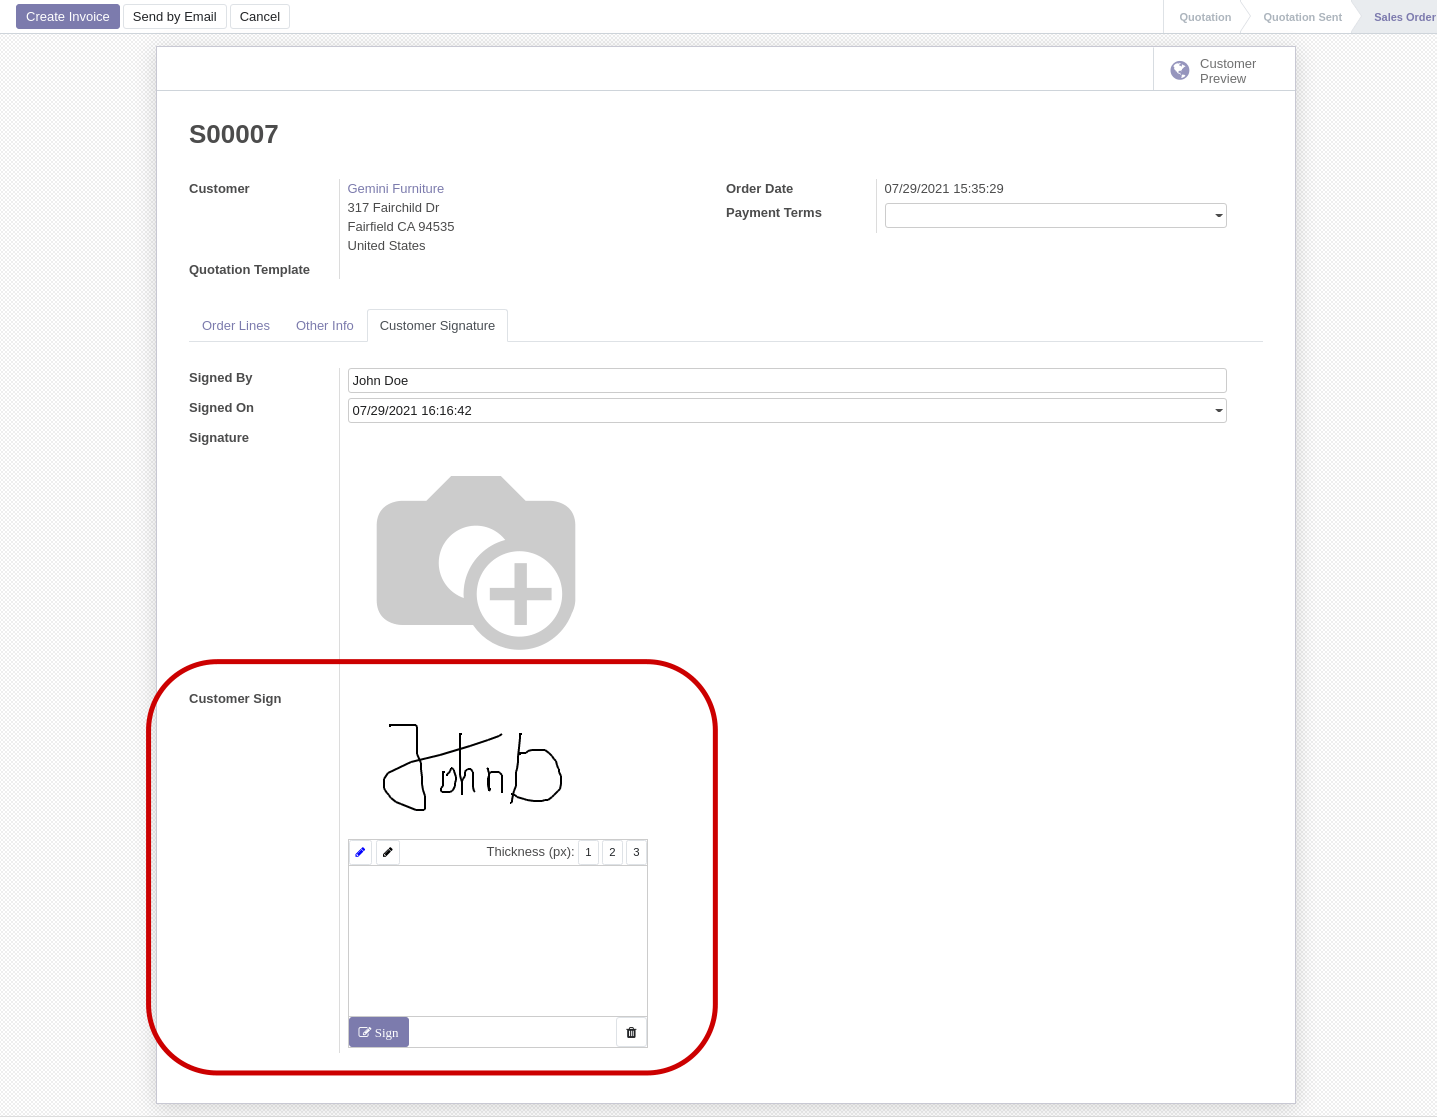Viewport: 1437px width, 1117px height.
Task: Clear the signature with the trash icon
Action: [631, 1031]
